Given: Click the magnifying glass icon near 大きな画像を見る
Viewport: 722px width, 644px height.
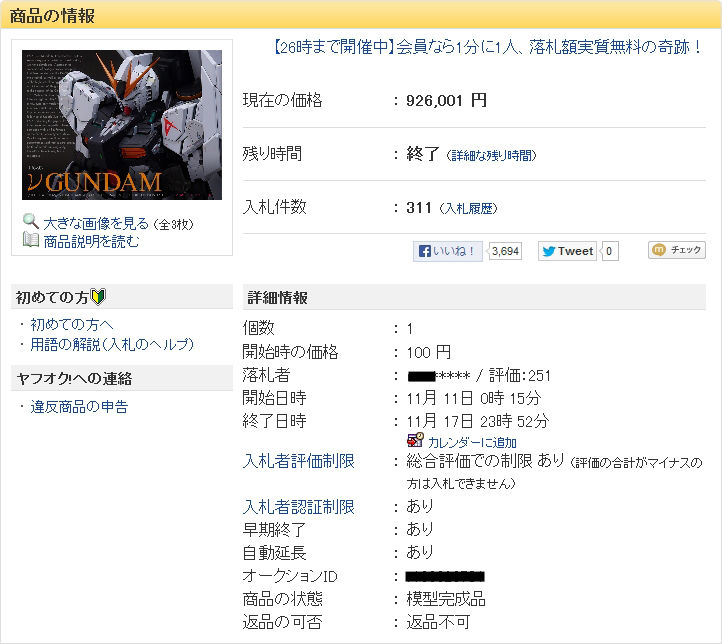Looking at the screenshot, I should 31,221.
